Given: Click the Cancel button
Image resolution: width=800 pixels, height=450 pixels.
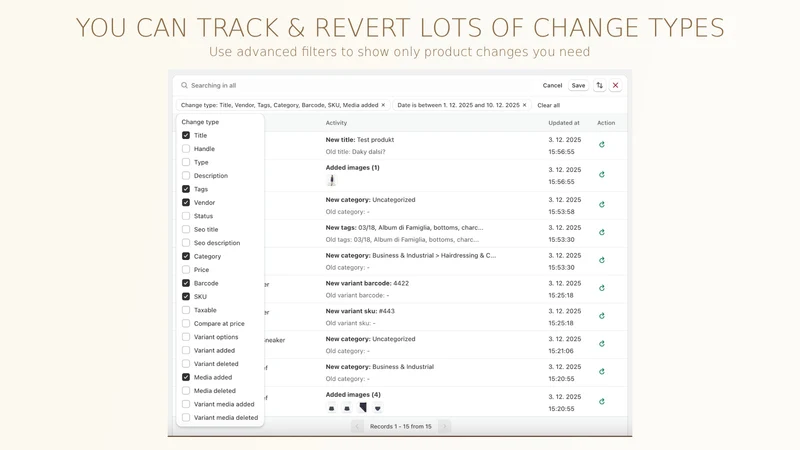Looking at the screenshot, I should click(x=552, y=86).
